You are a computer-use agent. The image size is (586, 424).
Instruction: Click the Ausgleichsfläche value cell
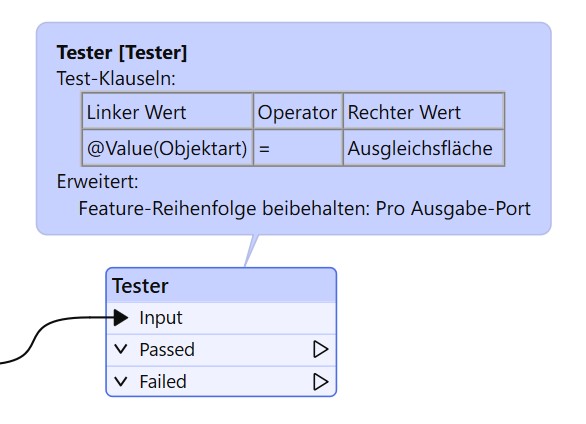pyautogui.click(x=424, y=148)
